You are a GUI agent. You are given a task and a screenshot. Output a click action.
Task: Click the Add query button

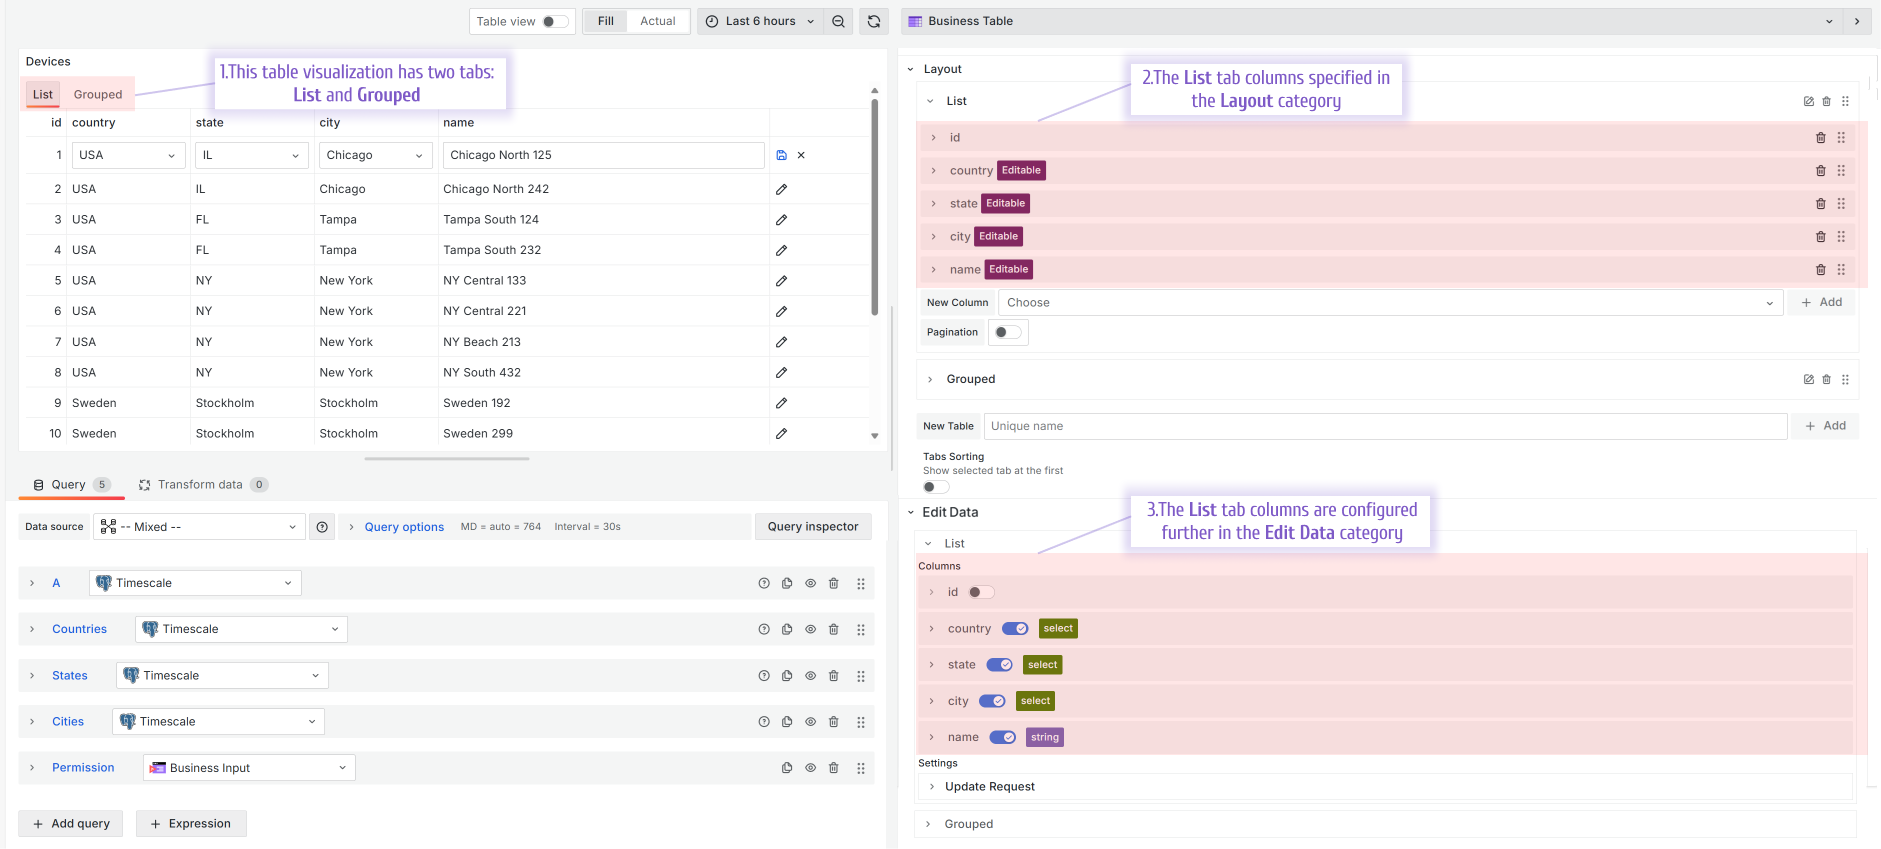pyautogui.click(x=71, y=824)
